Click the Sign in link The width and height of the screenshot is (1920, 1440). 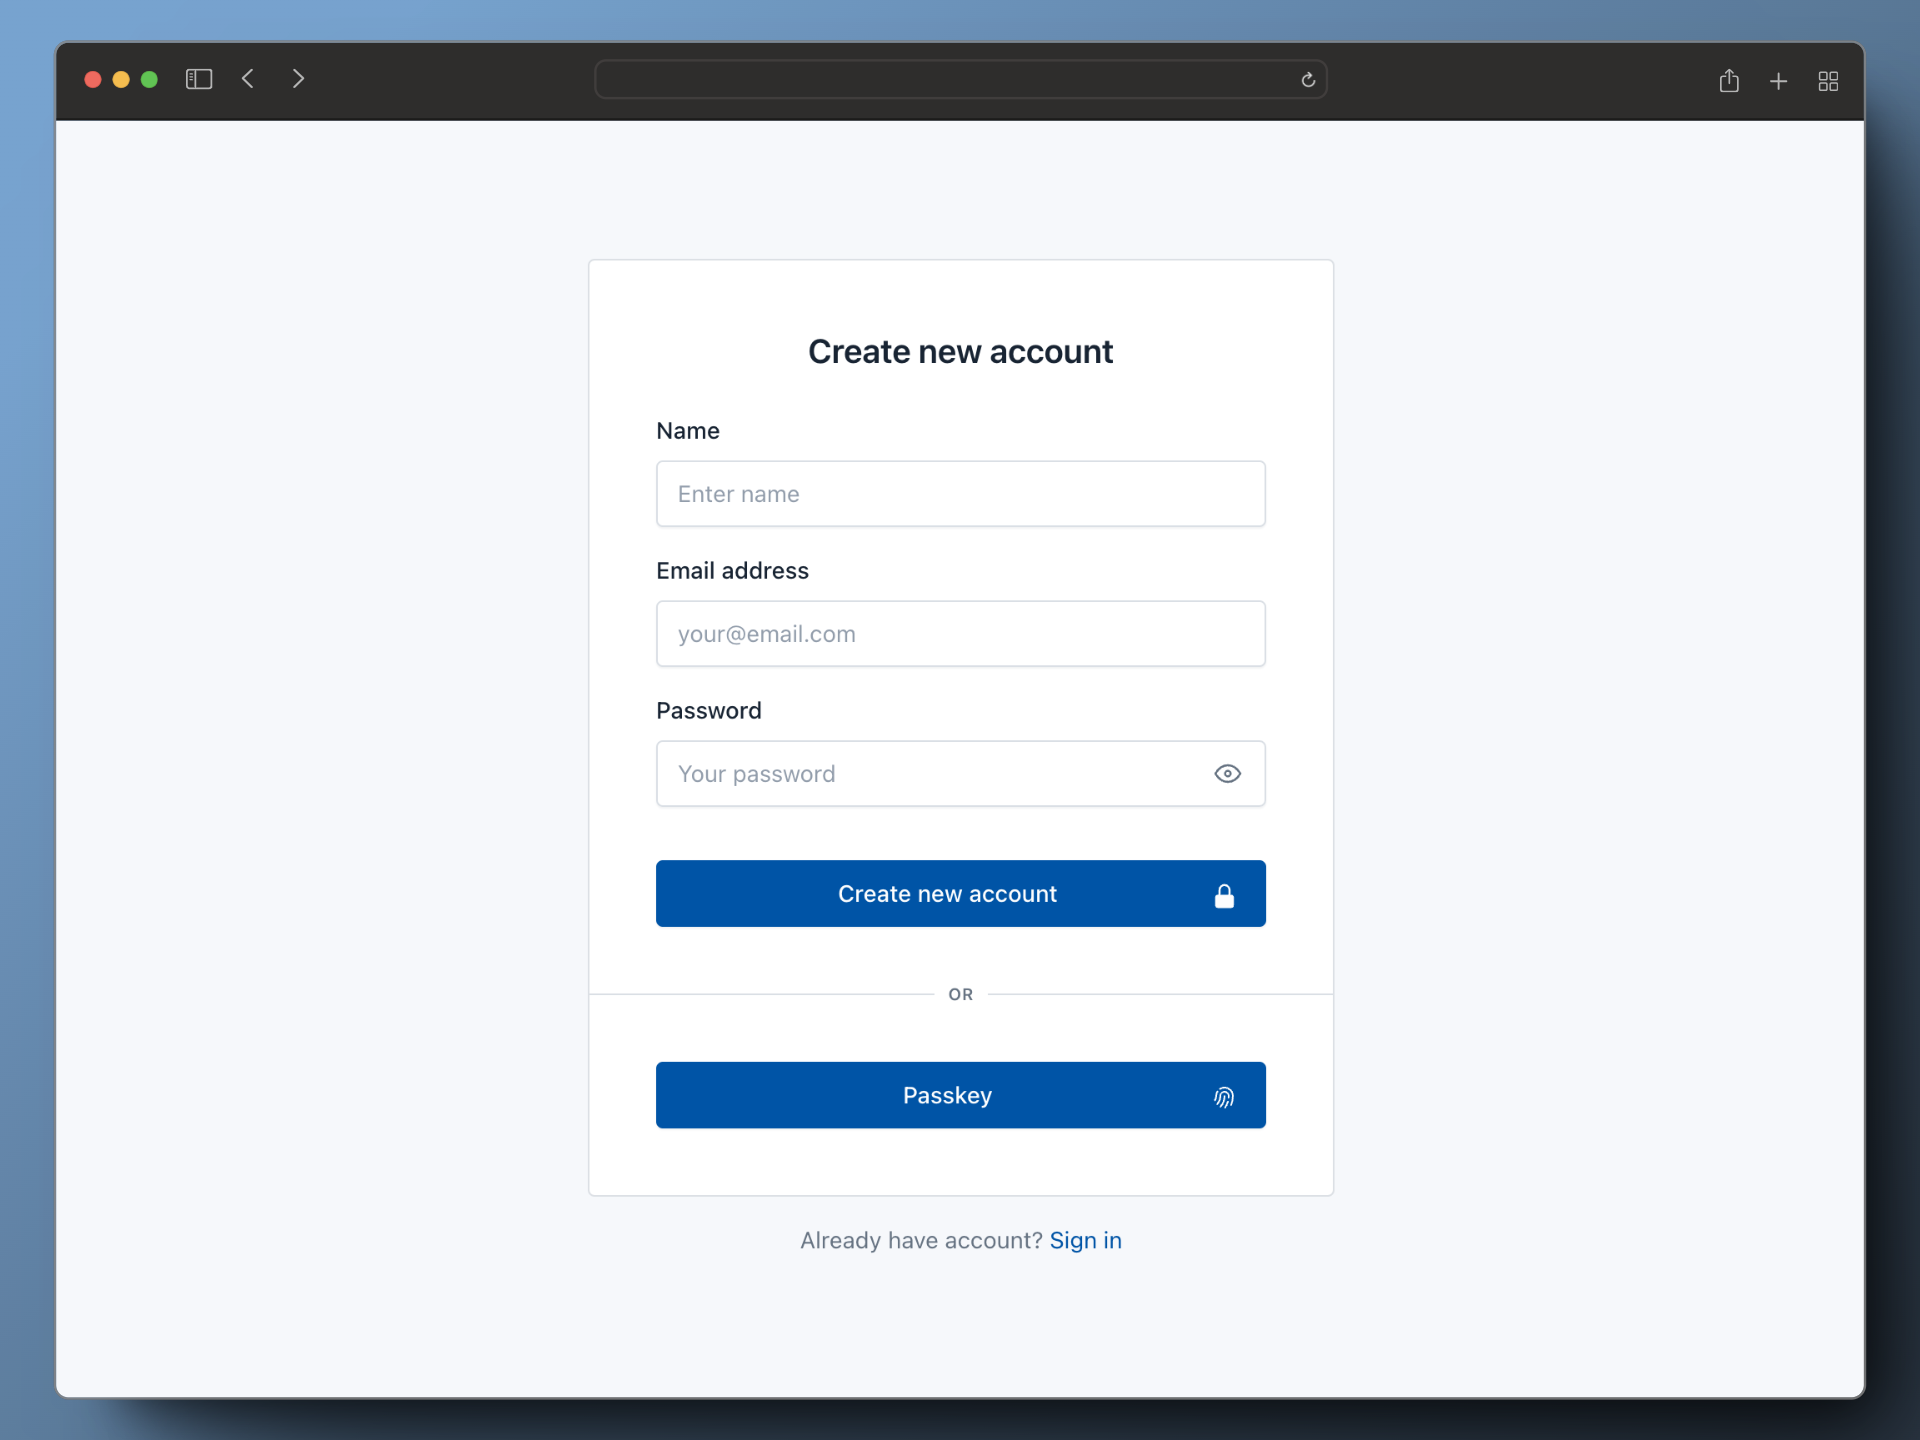[1085, 1240]
